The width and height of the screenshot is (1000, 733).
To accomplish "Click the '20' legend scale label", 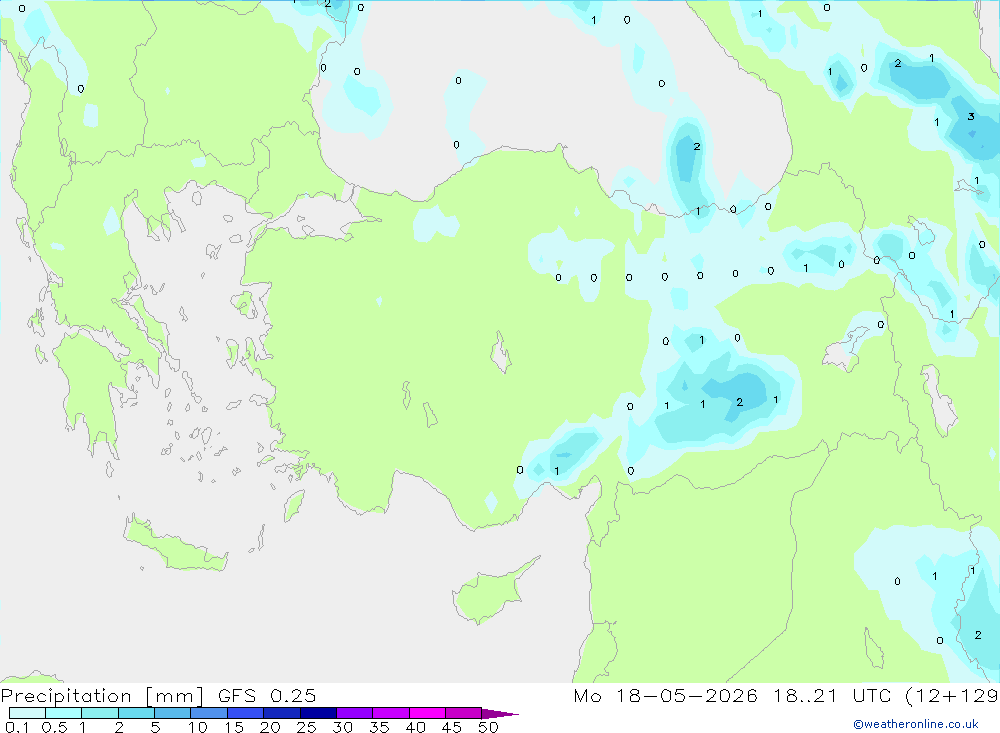I will pos(270,727).
